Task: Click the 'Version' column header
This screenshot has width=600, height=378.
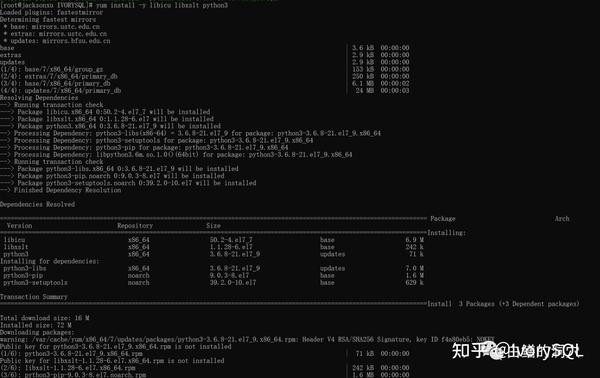Action: tap(20, 226)
